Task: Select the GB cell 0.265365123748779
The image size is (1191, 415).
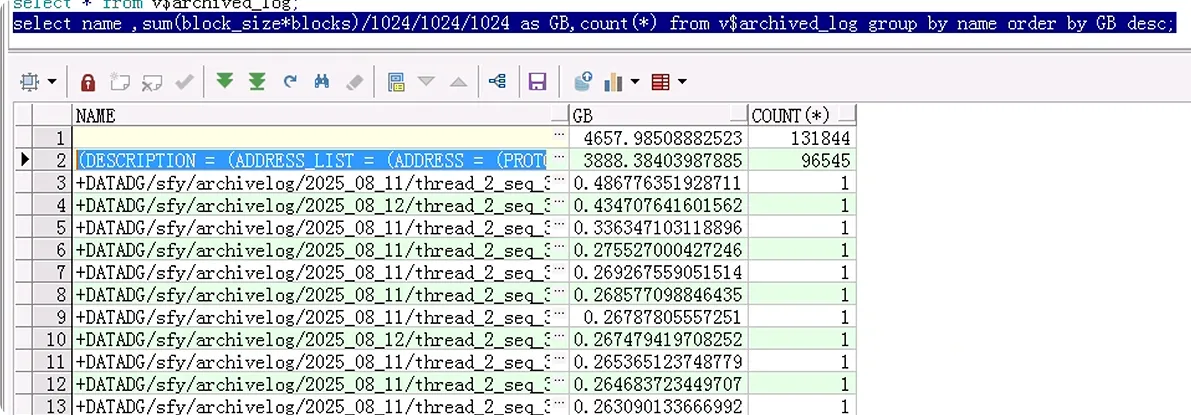Action: [x=659, y=361]
